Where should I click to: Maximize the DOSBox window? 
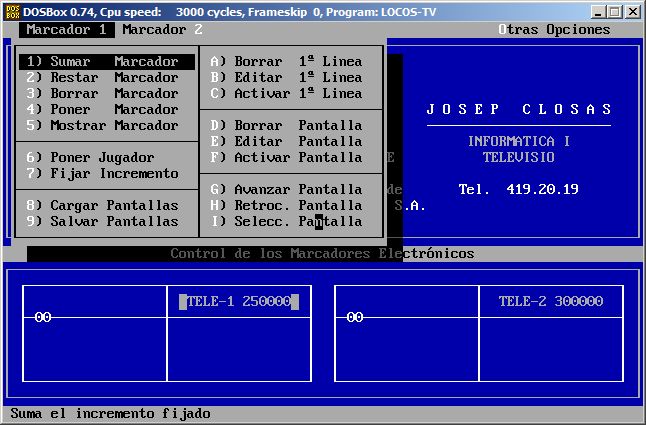point(614,11)
